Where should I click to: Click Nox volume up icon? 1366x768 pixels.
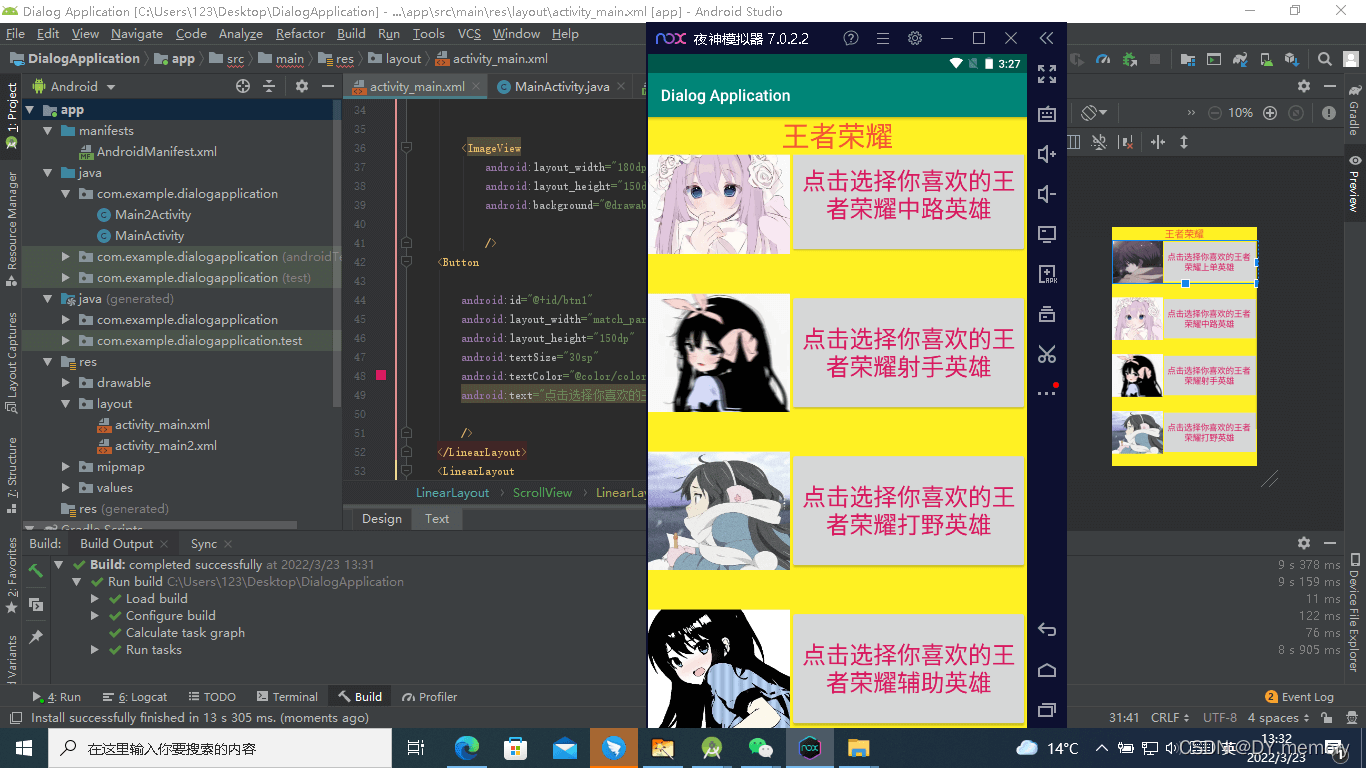click(1047, 154)
